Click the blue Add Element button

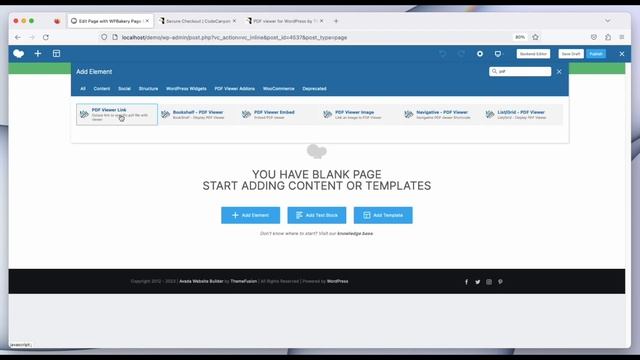(251, 215)
